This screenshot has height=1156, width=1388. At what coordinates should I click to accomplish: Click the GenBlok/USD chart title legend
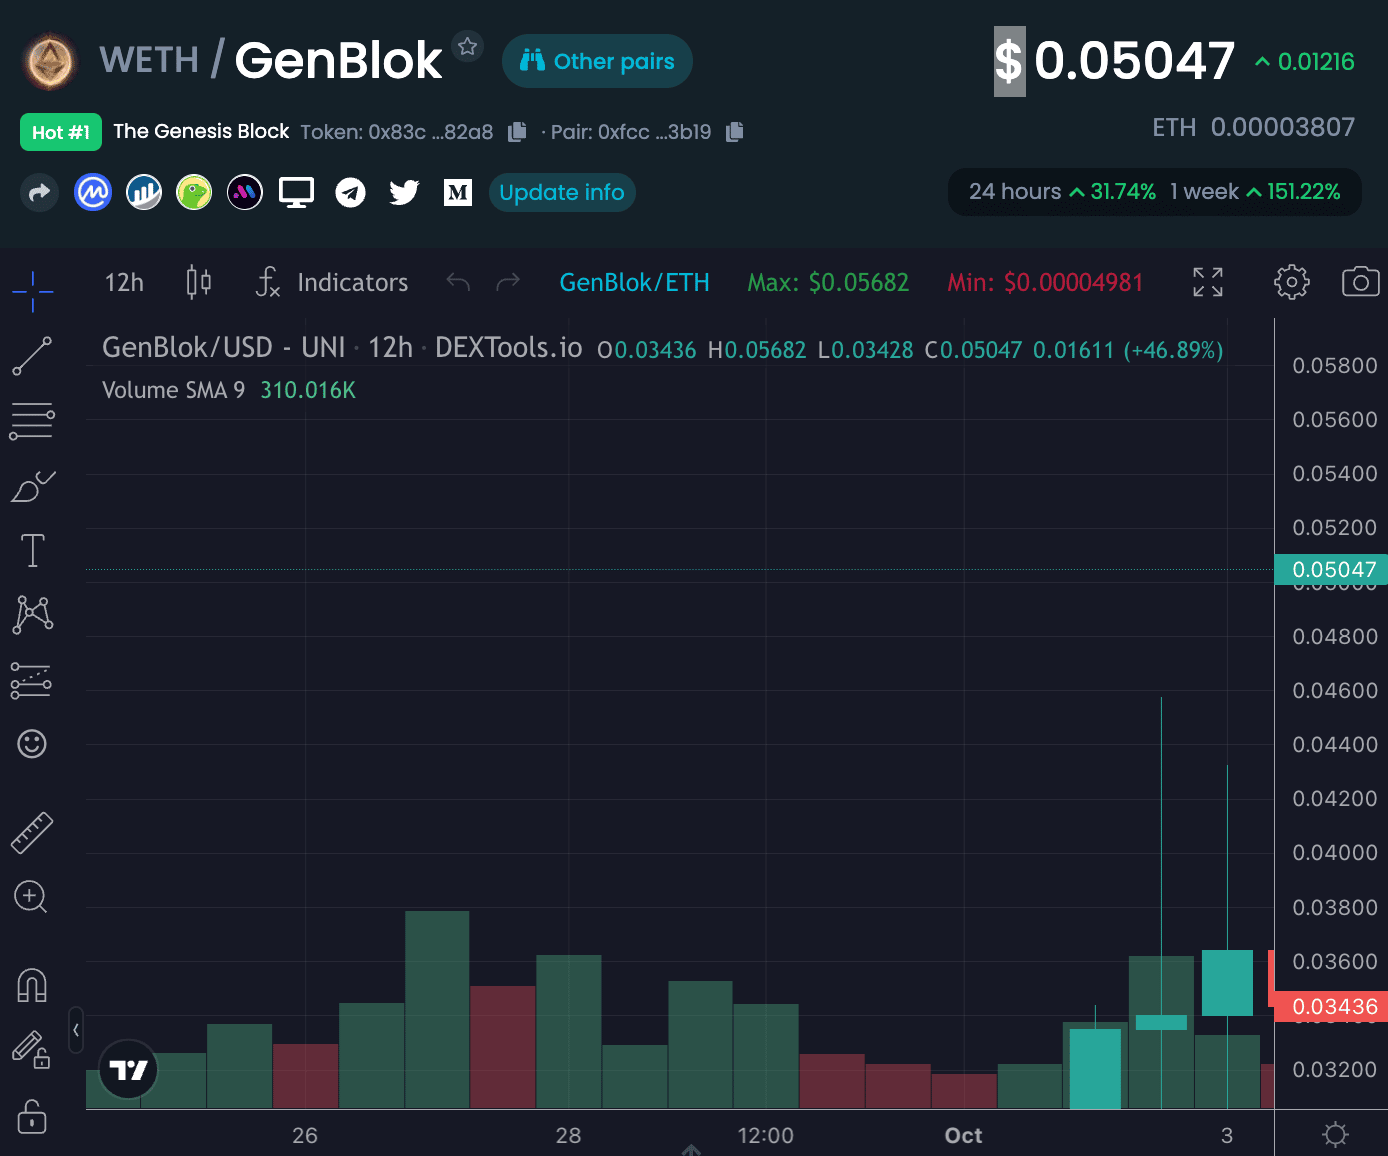point(342,348)
